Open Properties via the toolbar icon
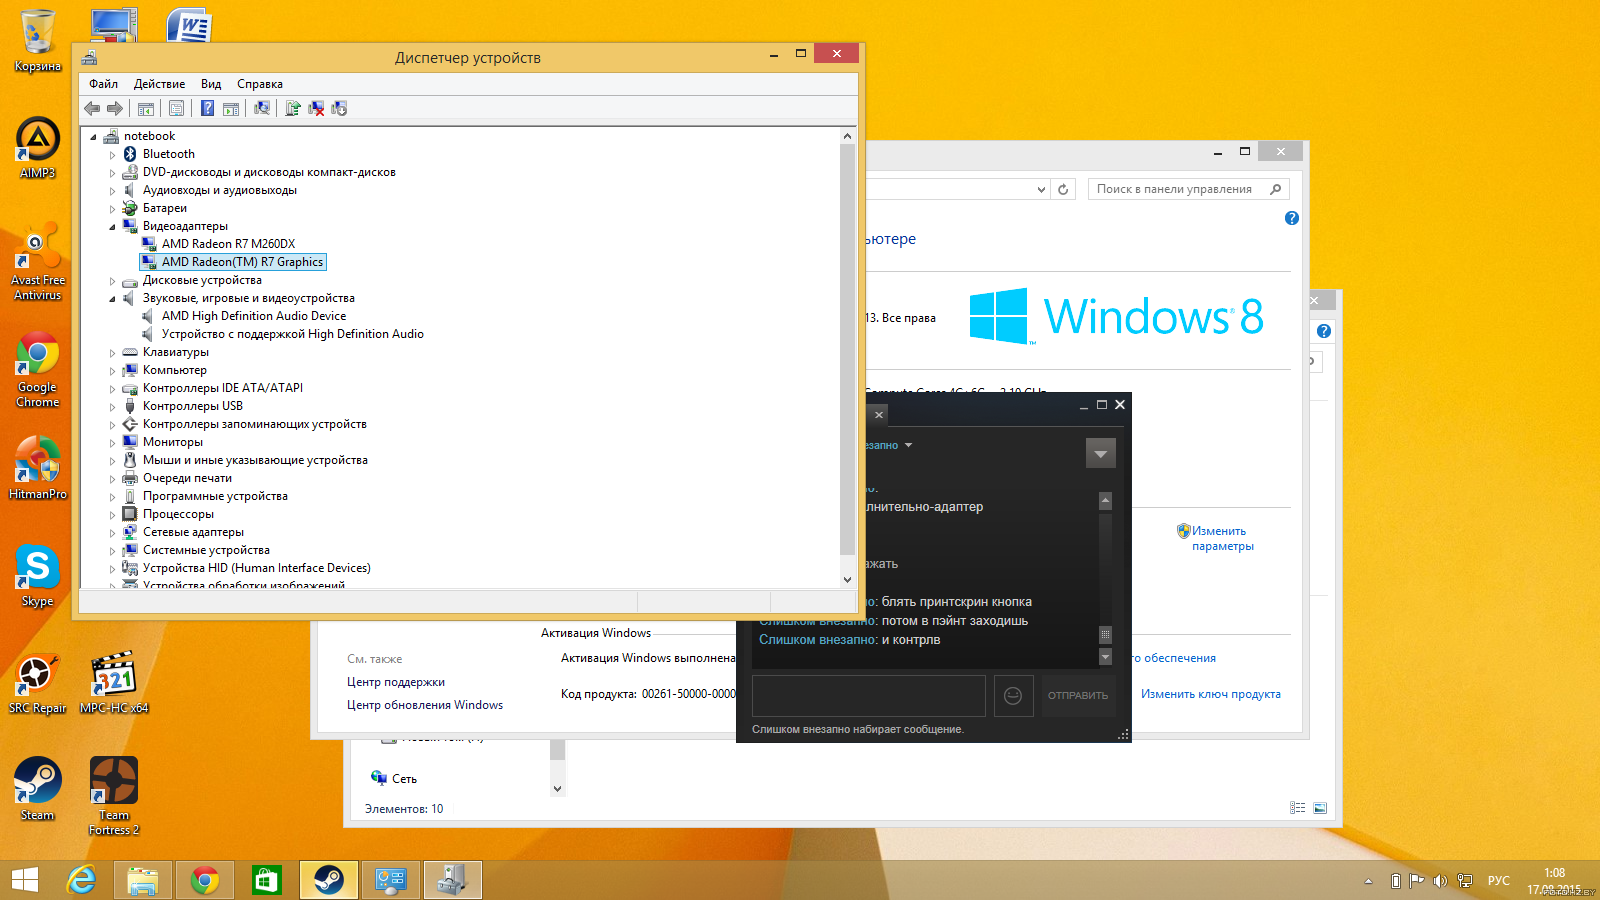Image resolution: width=1600 pixels, height=900 pixels. pos(177,108)
